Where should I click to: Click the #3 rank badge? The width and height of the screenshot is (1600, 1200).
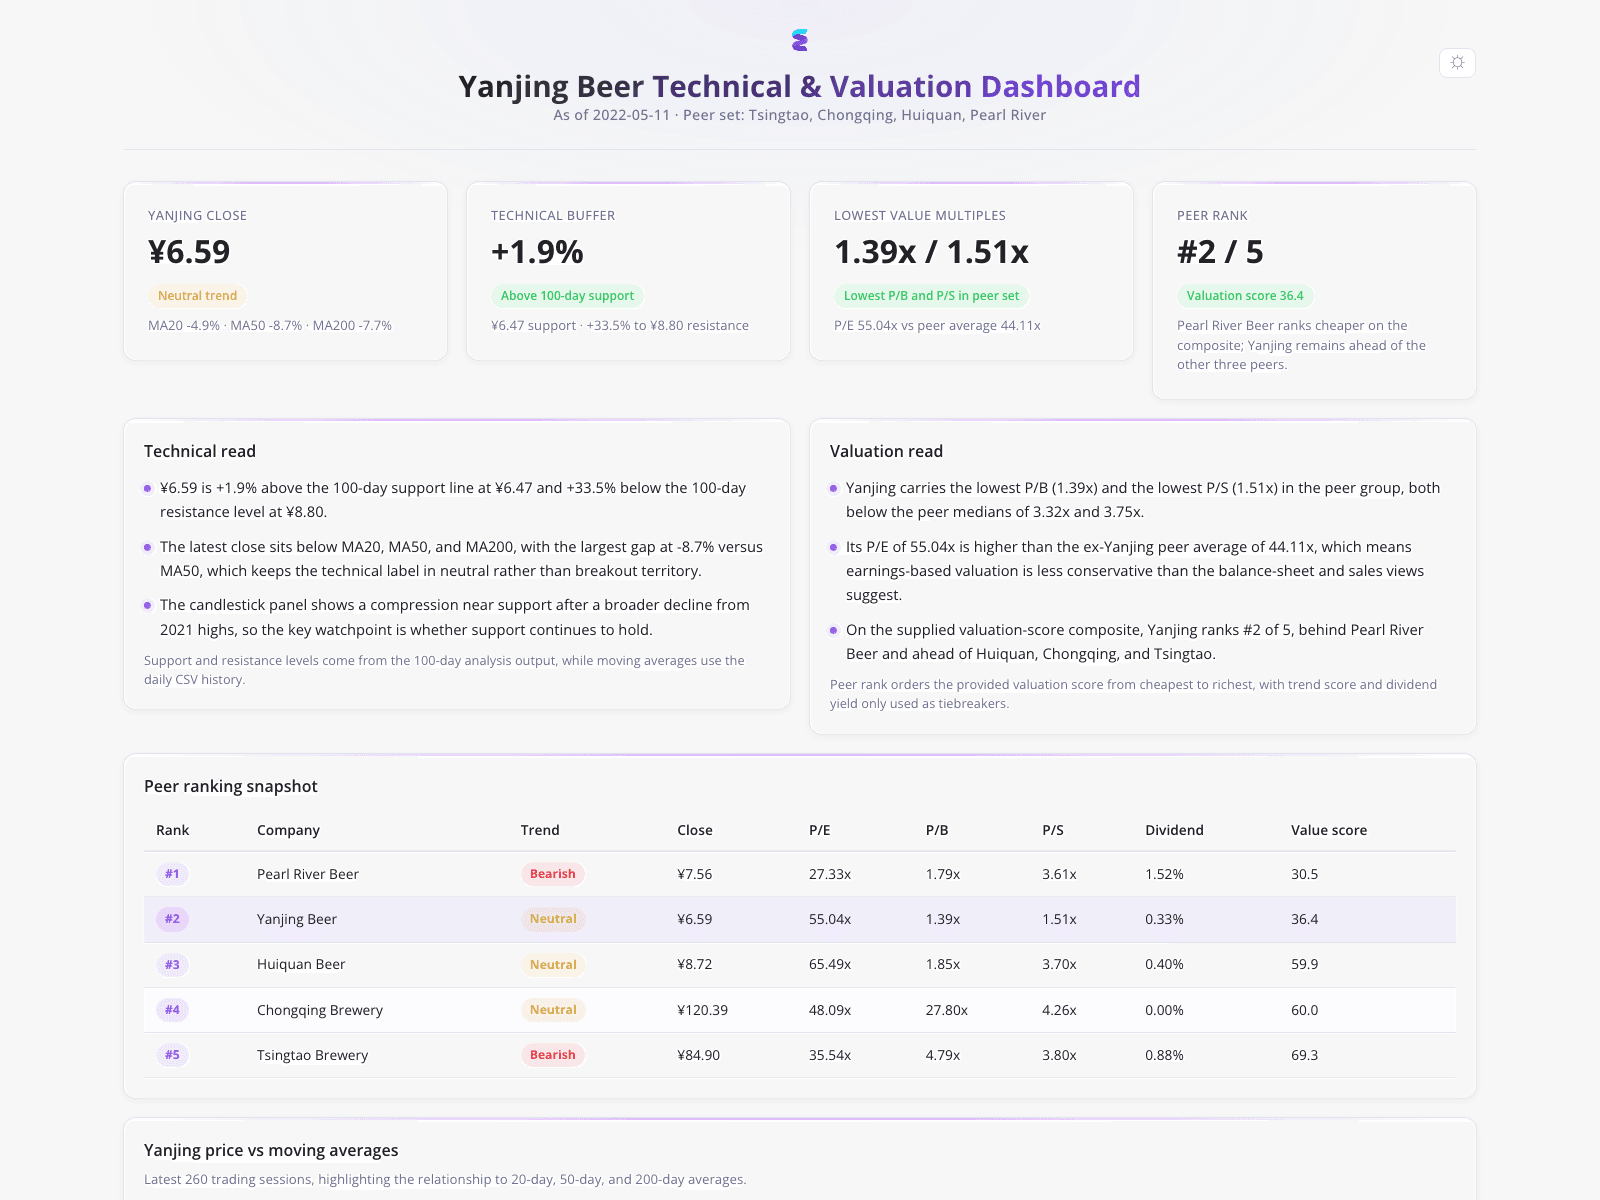[x=172, y=965]
